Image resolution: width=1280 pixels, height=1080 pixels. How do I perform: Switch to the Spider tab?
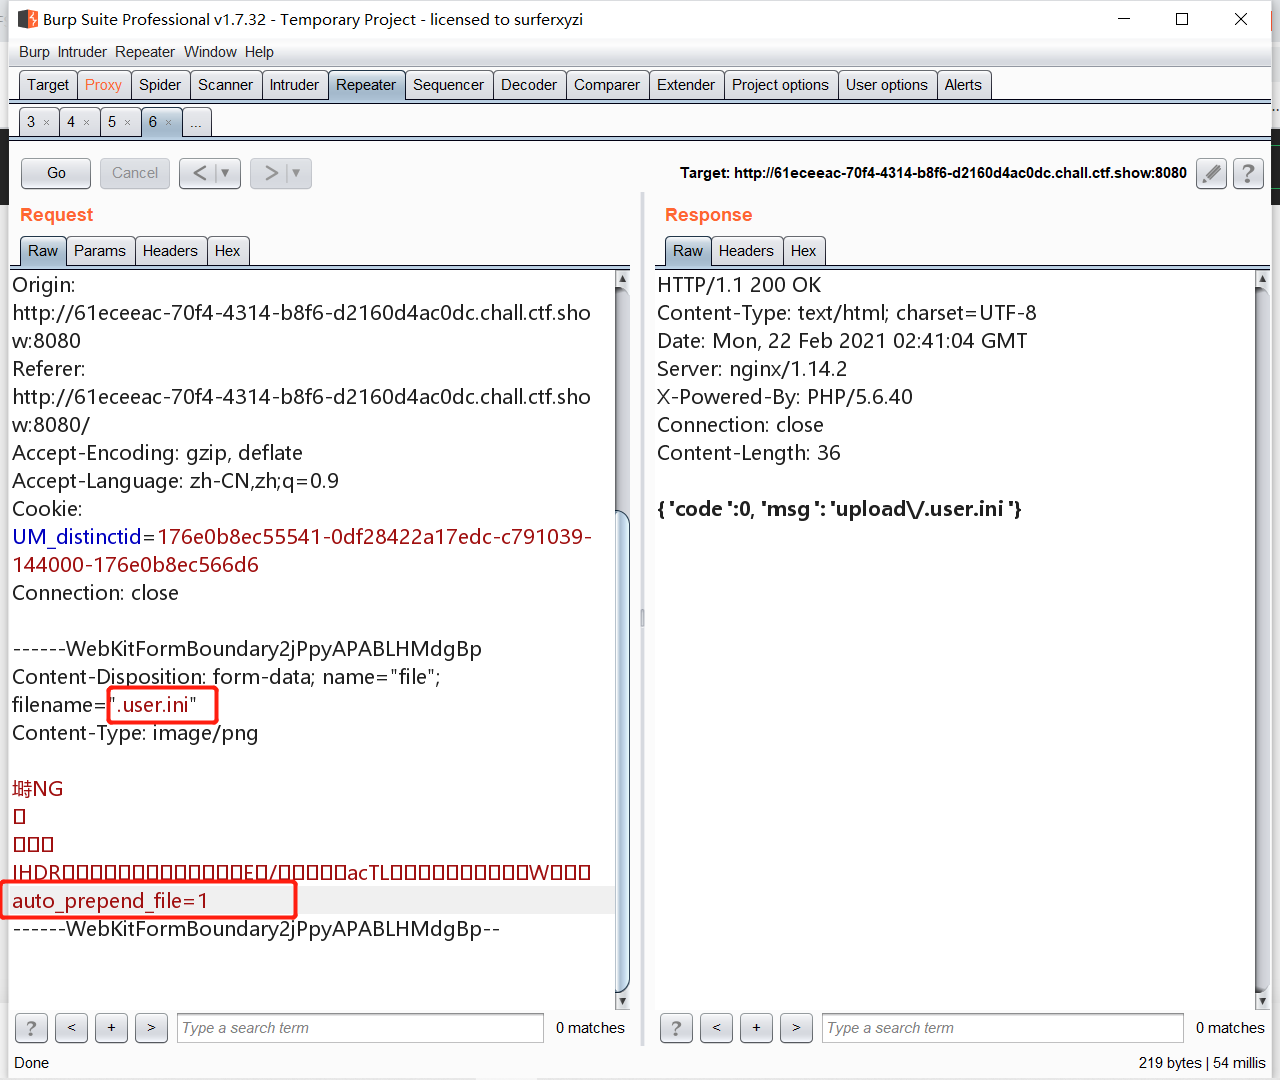click(160, 85)
